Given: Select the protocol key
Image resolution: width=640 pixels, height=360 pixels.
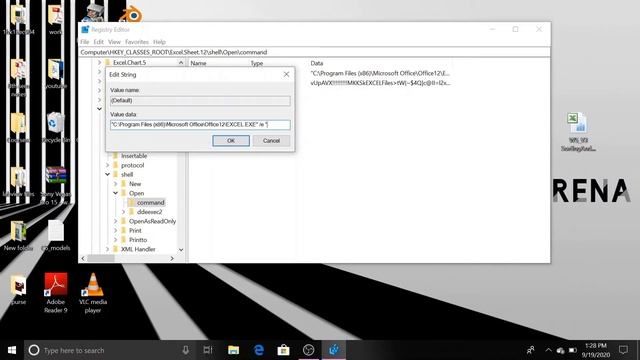Looking at the screenshot, I should 132,165.
